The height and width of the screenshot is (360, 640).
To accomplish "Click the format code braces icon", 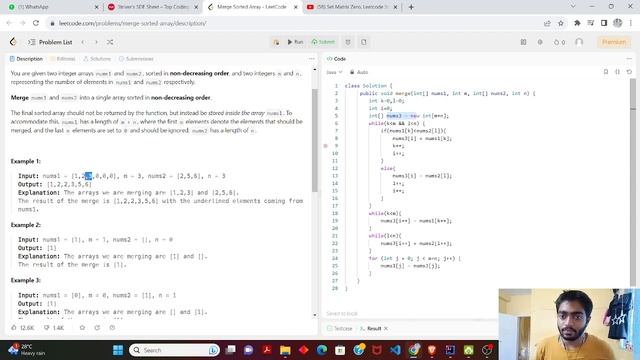I will 618,72.
